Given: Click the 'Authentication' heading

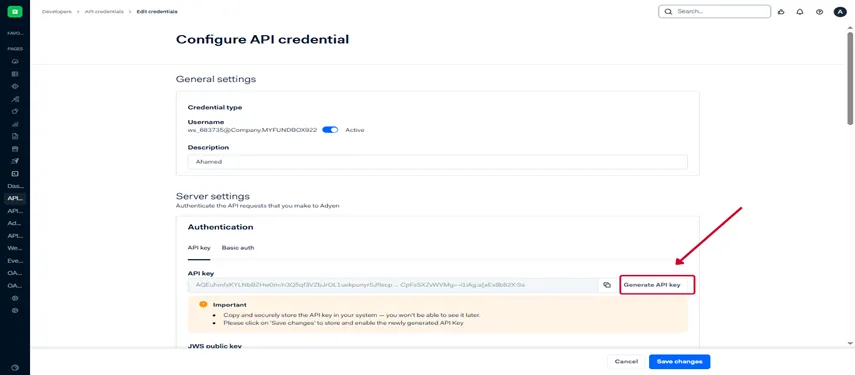Looking at the screenshot, I should 220,227.
